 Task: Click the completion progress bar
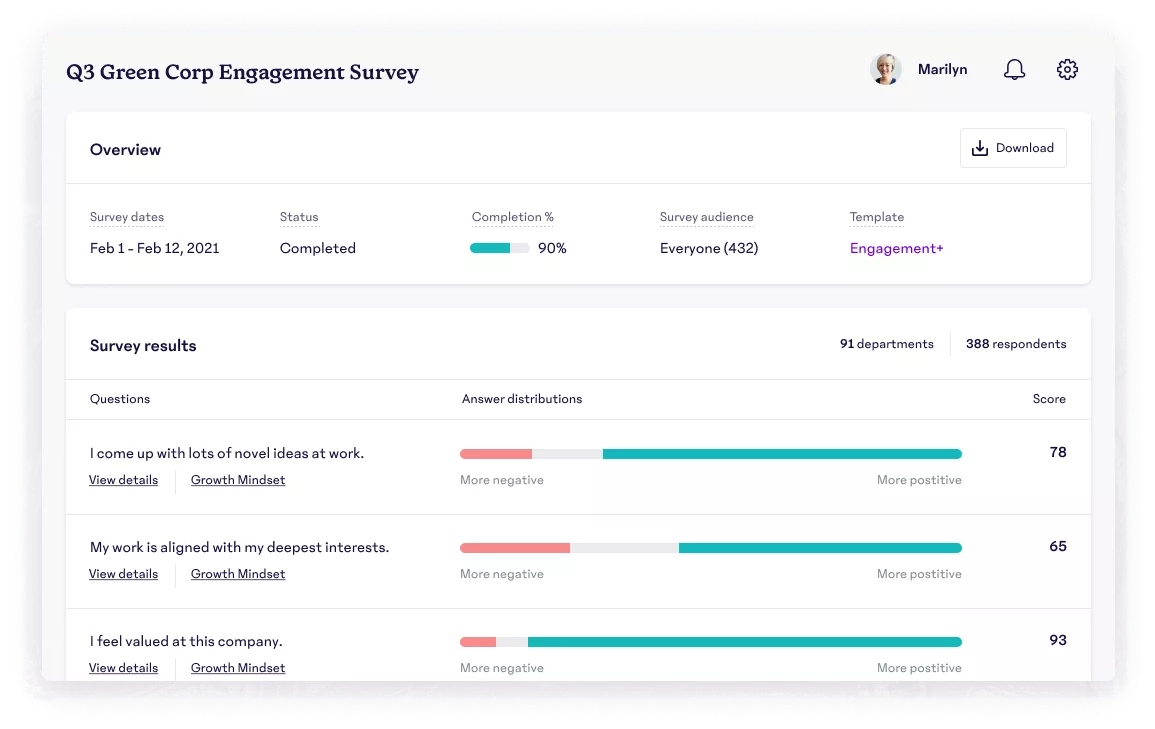click(x=499, y=248)
